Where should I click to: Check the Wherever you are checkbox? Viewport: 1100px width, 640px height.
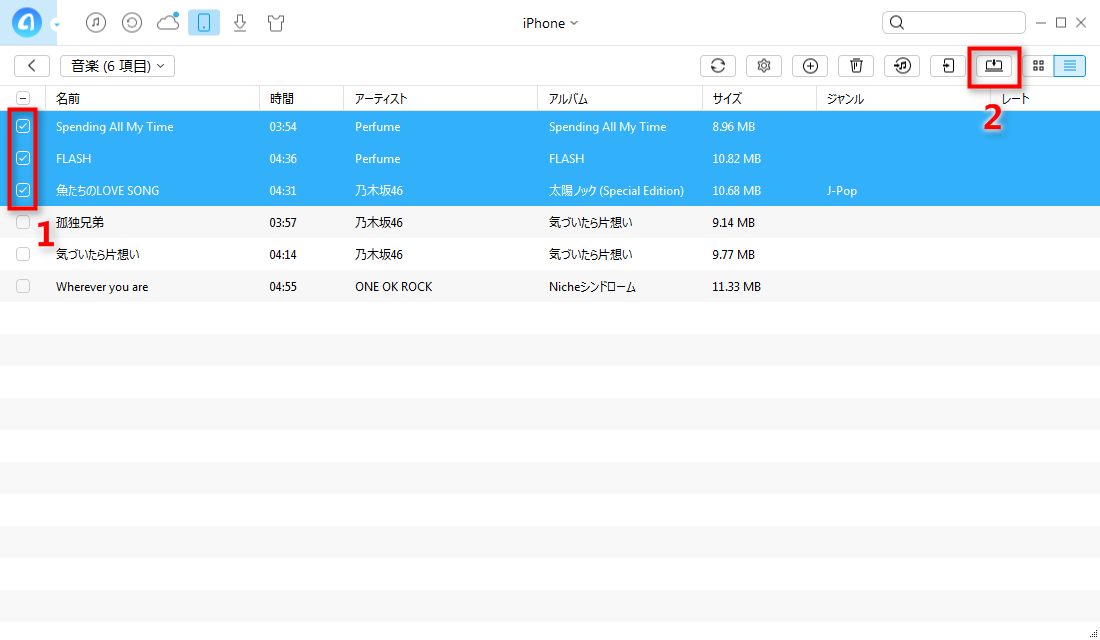tap(23, 286)
